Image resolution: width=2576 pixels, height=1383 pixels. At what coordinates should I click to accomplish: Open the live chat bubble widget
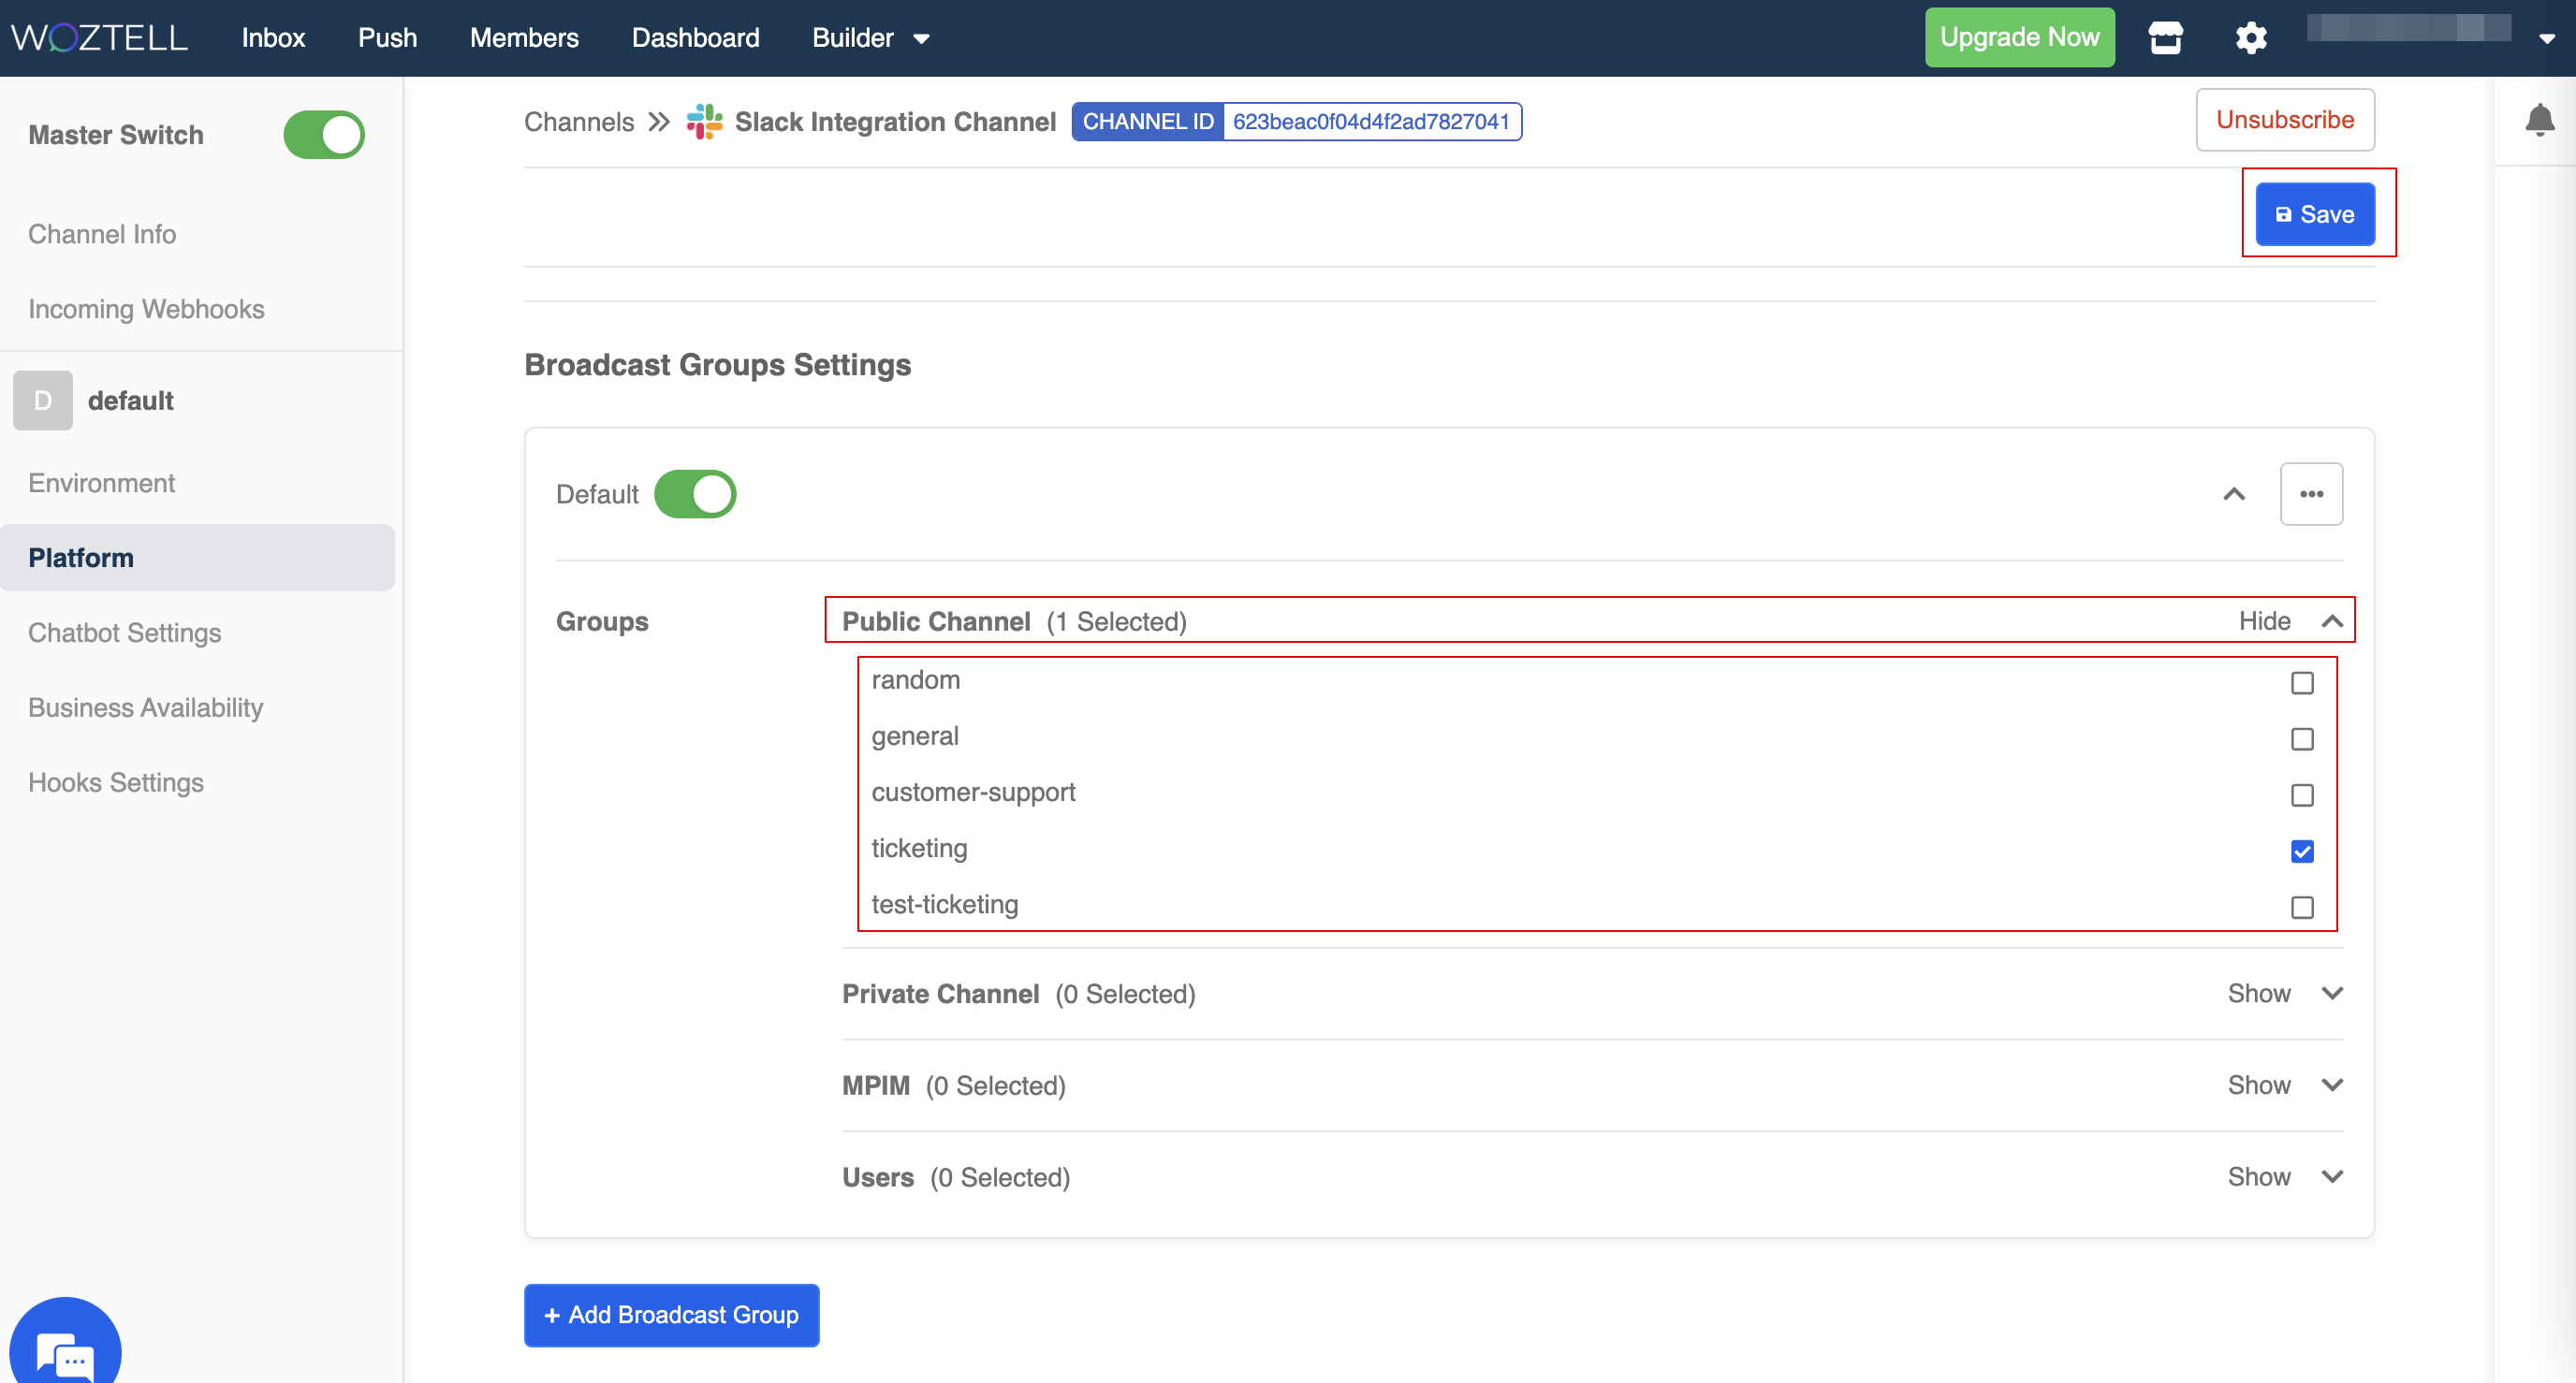click(x=65, y=1352)
